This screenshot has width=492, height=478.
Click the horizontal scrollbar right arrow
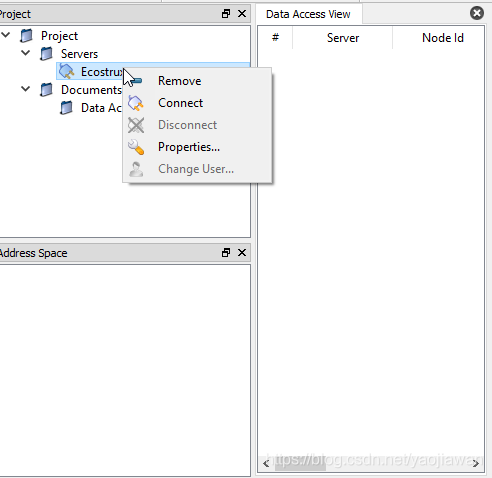coord(476,464)
